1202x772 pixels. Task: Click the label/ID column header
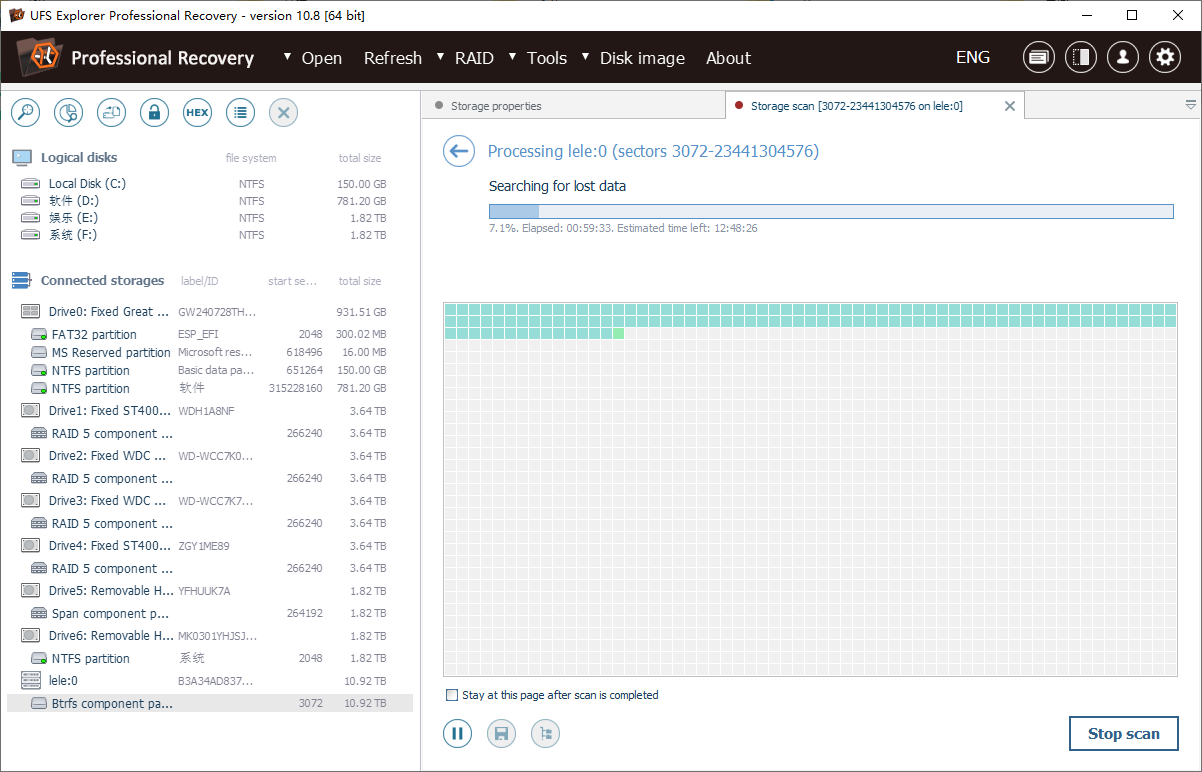(x=199, y=282)
